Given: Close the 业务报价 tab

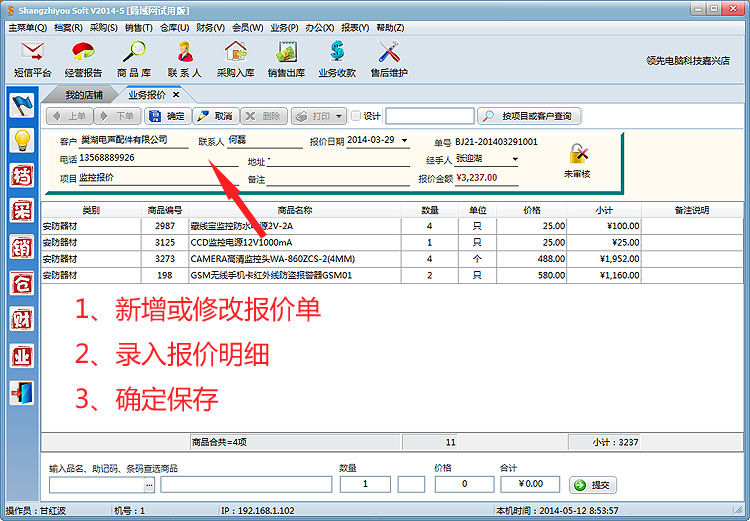Looking at the screenshot, I should [176, 95].
